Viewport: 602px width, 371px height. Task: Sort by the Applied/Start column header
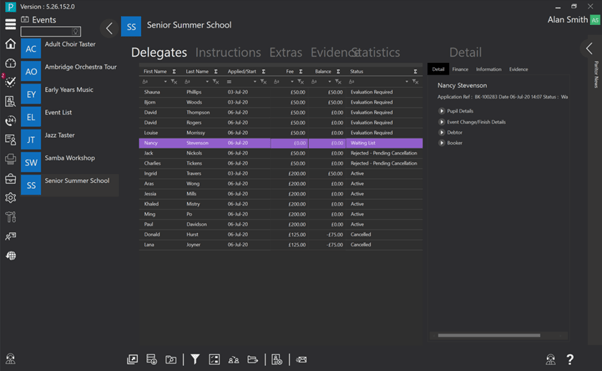click(241, 71)
